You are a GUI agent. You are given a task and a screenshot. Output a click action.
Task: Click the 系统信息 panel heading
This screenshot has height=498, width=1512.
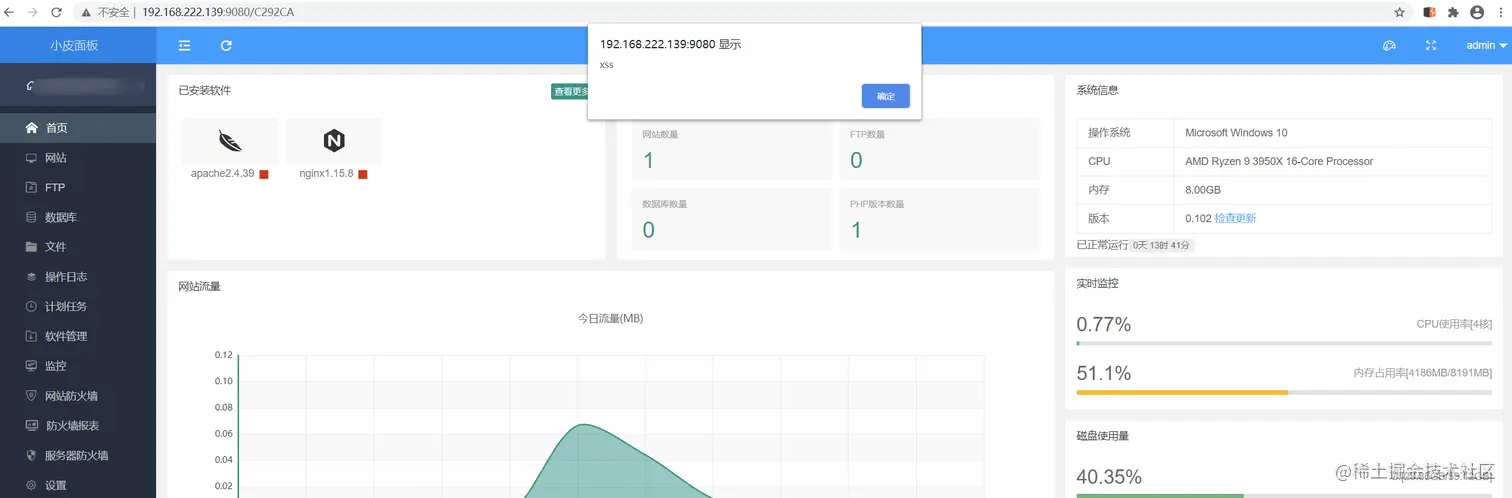click(x=1097, y=90)
